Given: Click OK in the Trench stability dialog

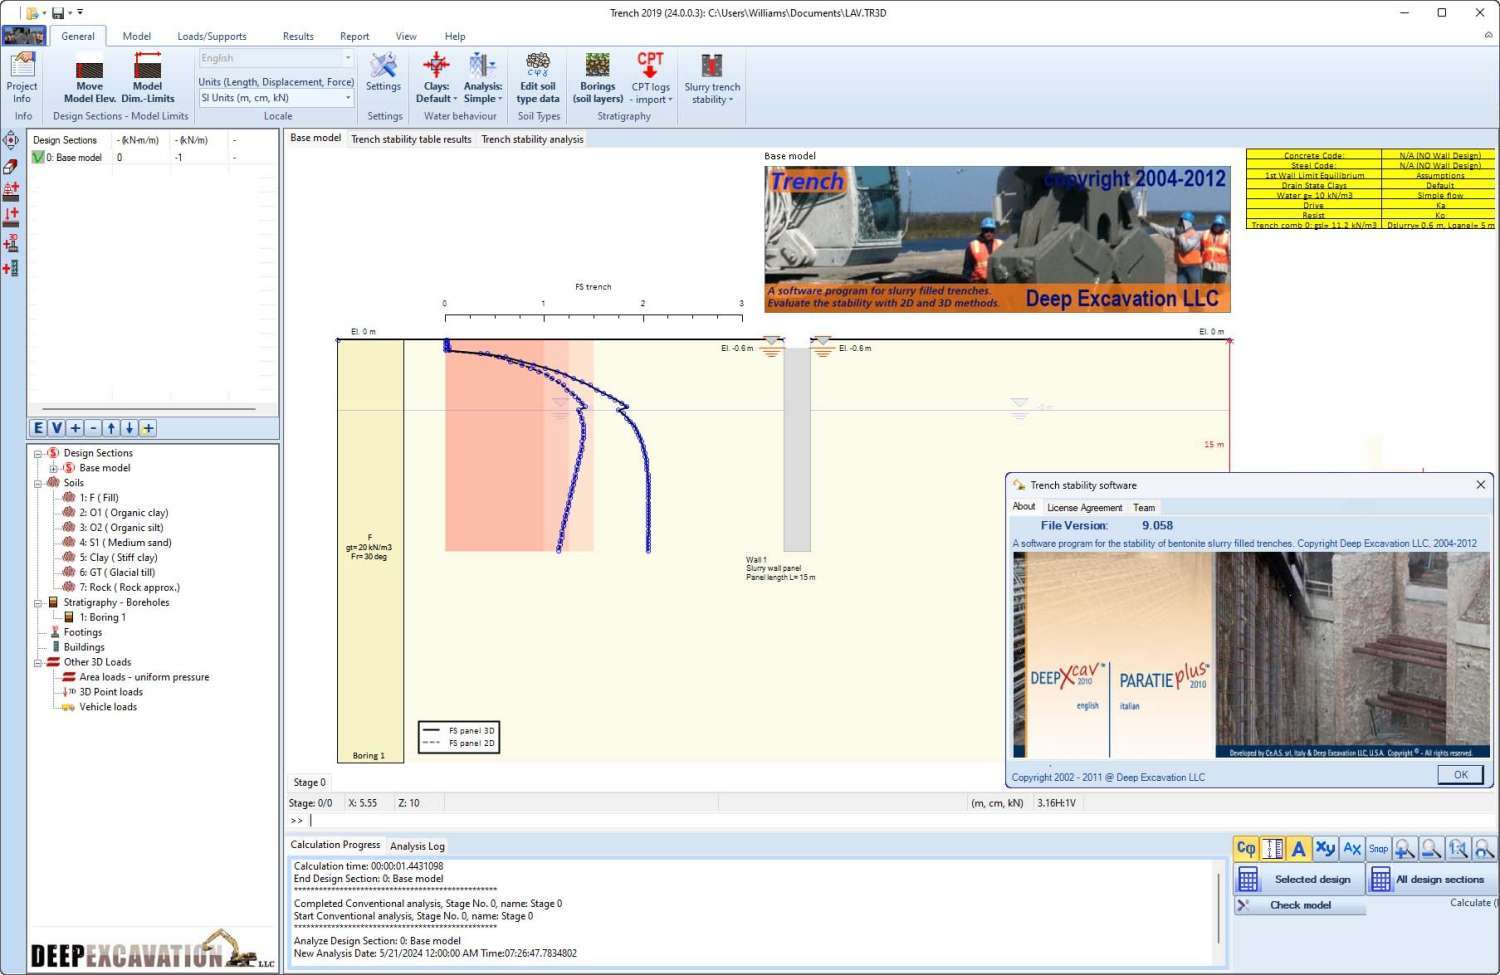Looking at the screenshot, I should point(1460,775).
